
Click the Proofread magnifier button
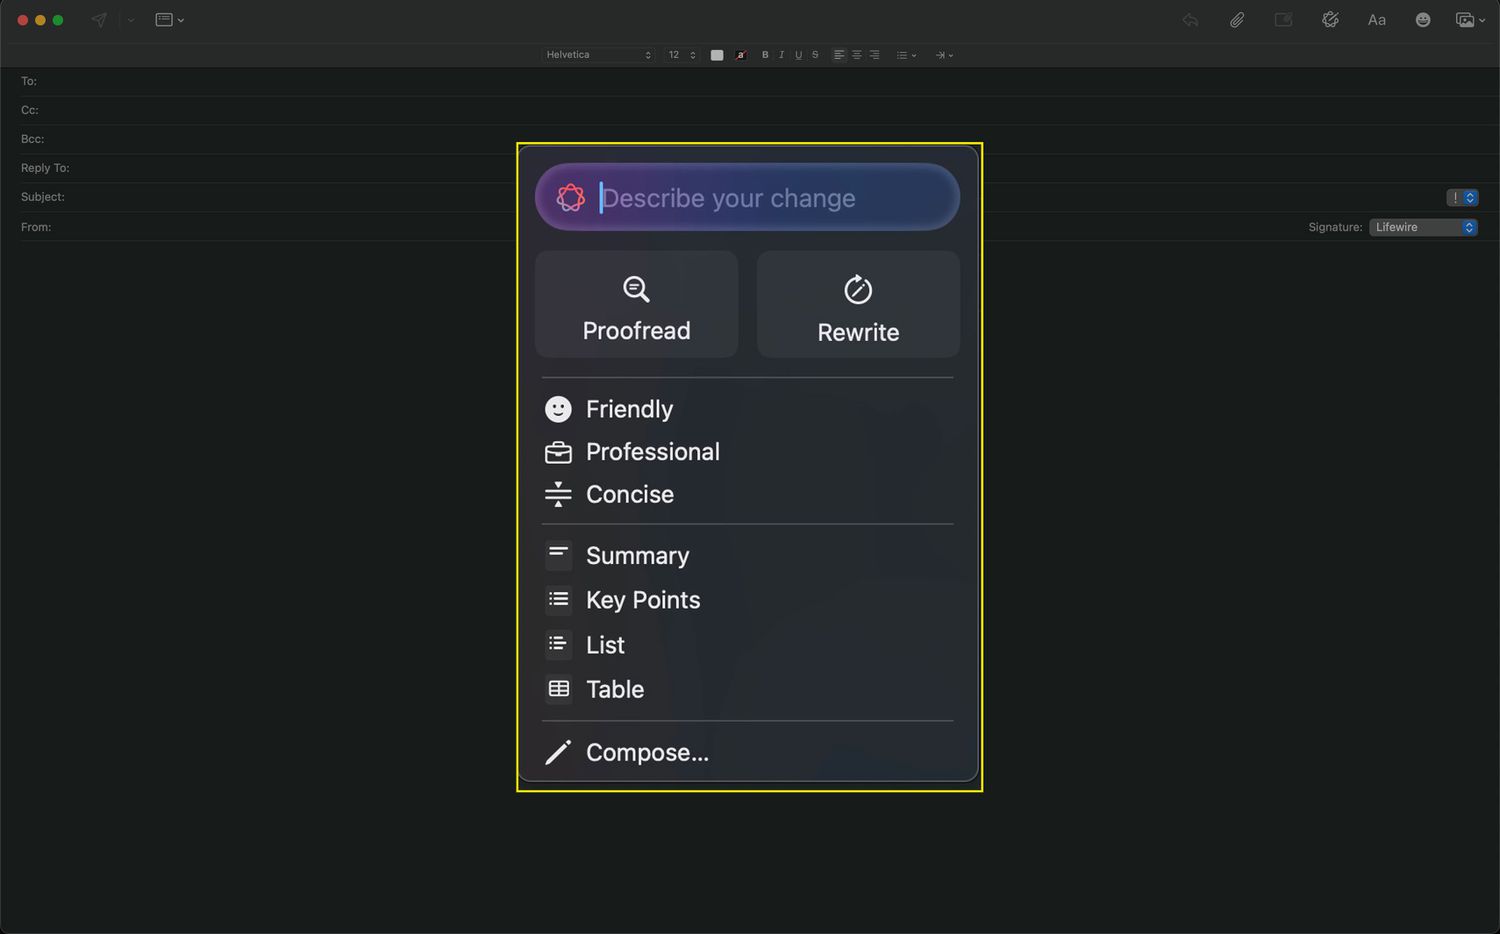click(x=636, y=304)
